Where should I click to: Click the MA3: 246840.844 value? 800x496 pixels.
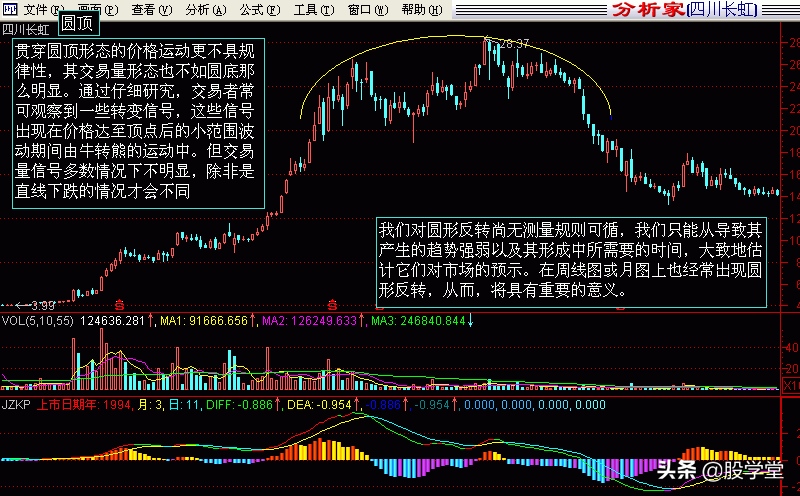click(418, 321)
